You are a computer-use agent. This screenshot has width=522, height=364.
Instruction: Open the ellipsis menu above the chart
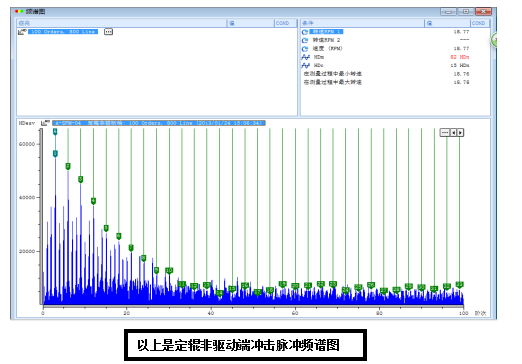click(x=445, y=133)
